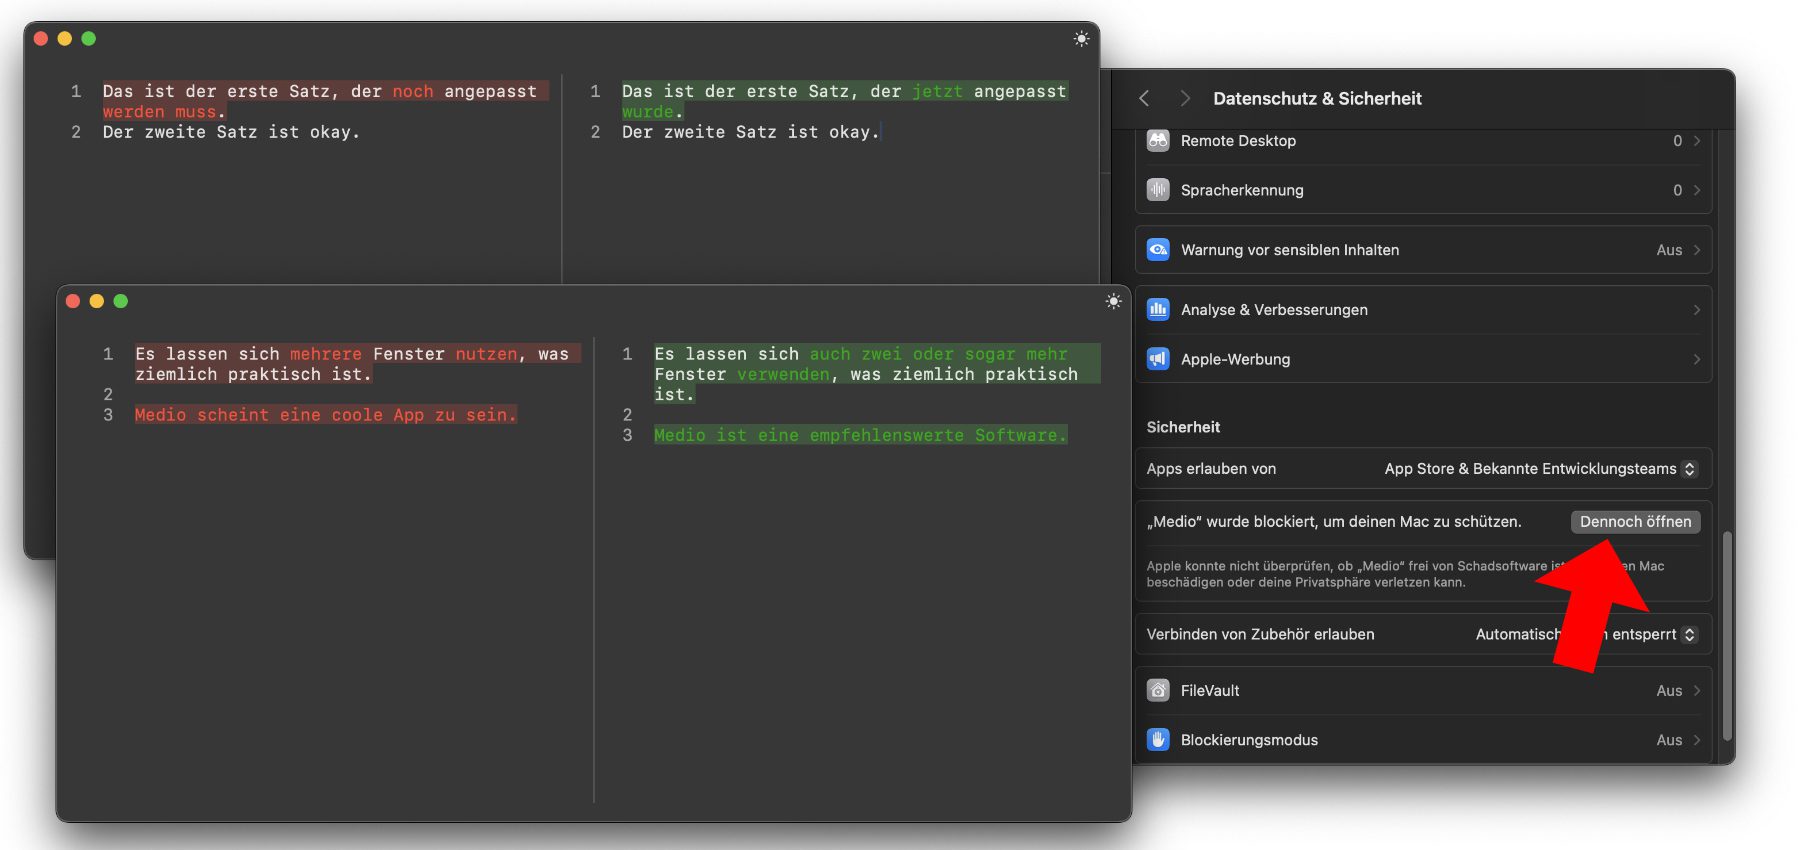This screenshot has width=1800, height=850.
Task: Click the Spracherkennung waveform icon
Action: tap(1158, 190)
